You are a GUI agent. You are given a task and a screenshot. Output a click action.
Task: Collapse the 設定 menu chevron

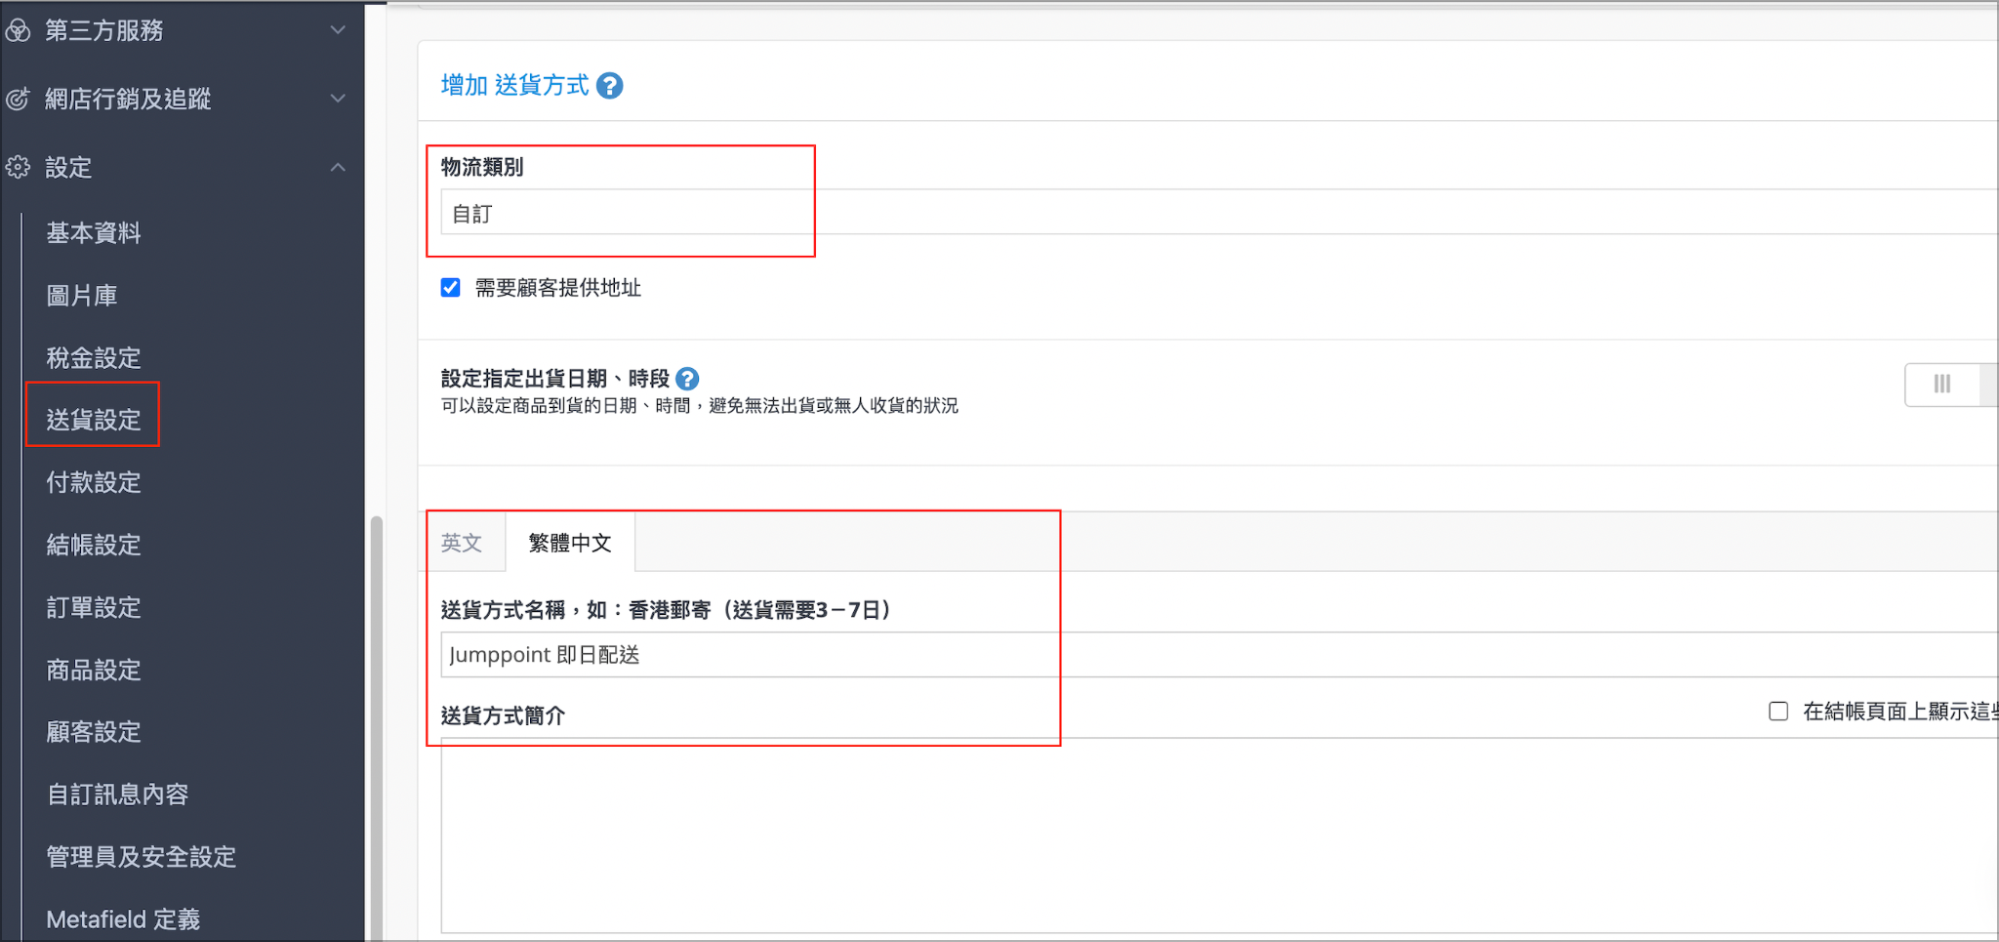(338, 167)
